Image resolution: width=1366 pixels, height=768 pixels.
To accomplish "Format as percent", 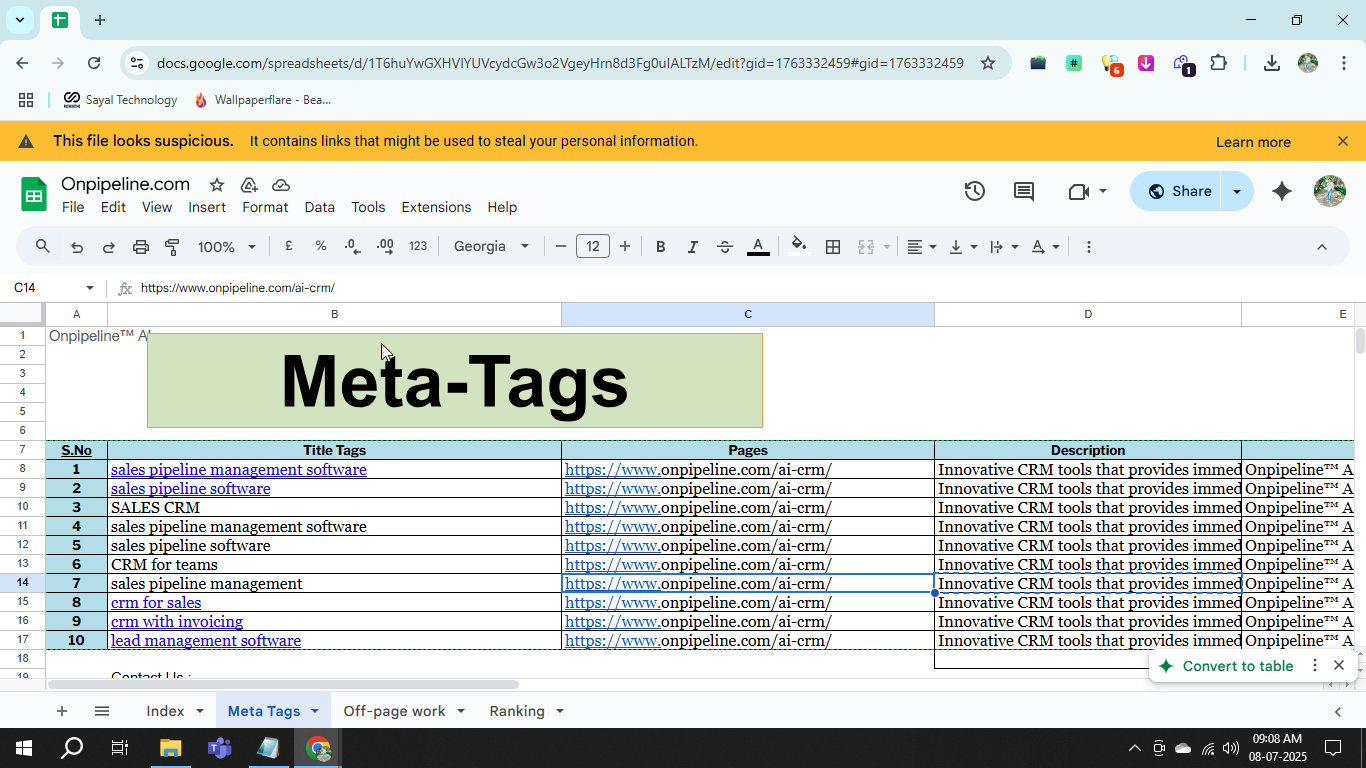I will coord(321,246).
